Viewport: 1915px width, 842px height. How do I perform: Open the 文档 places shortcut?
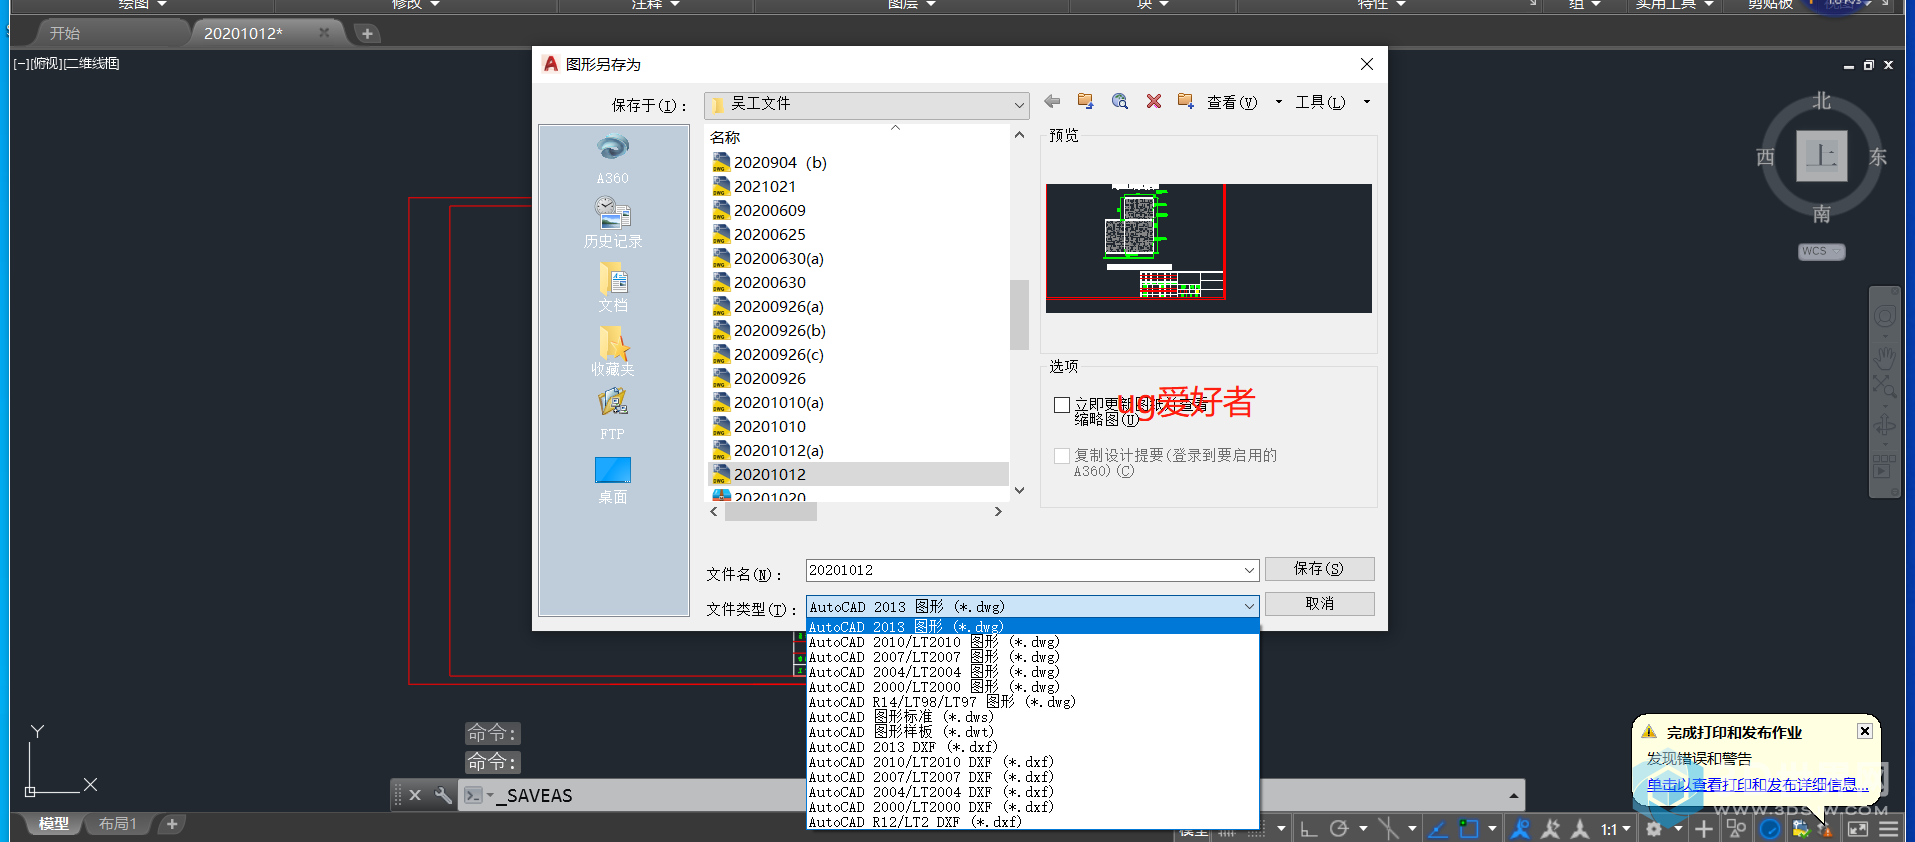pos(613,287)
